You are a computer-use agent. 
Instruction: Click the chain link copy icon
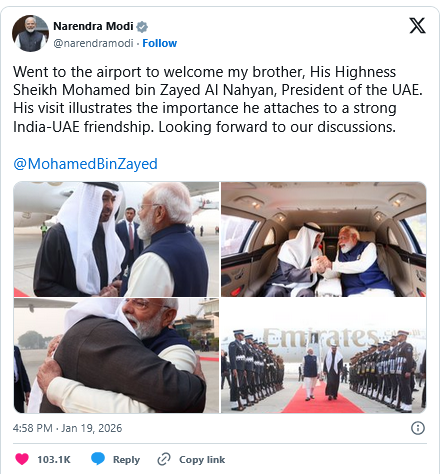click(x=164, y=459)
